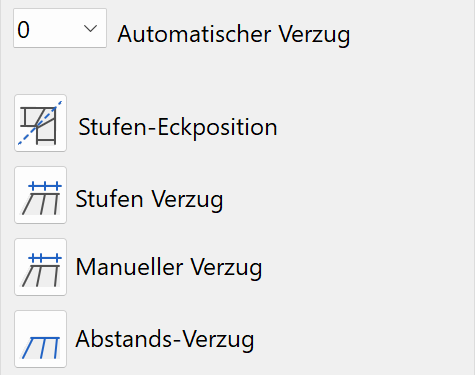Click the Abstands-Verzug text label

click(x=165, y=340)
